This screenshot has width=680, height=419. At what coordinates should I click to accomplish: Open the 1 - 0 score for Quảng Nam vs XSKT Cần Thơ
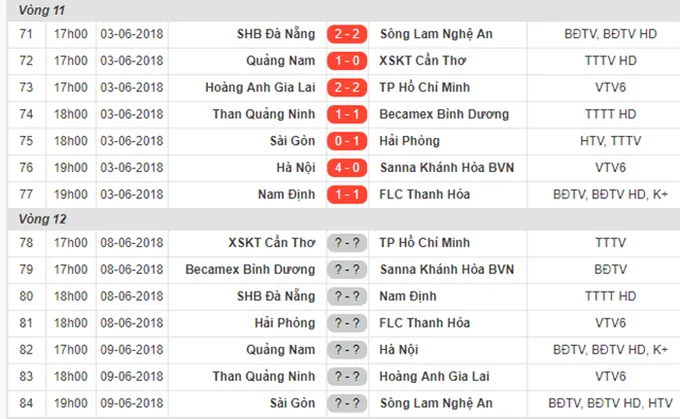[x=347, y=61]
